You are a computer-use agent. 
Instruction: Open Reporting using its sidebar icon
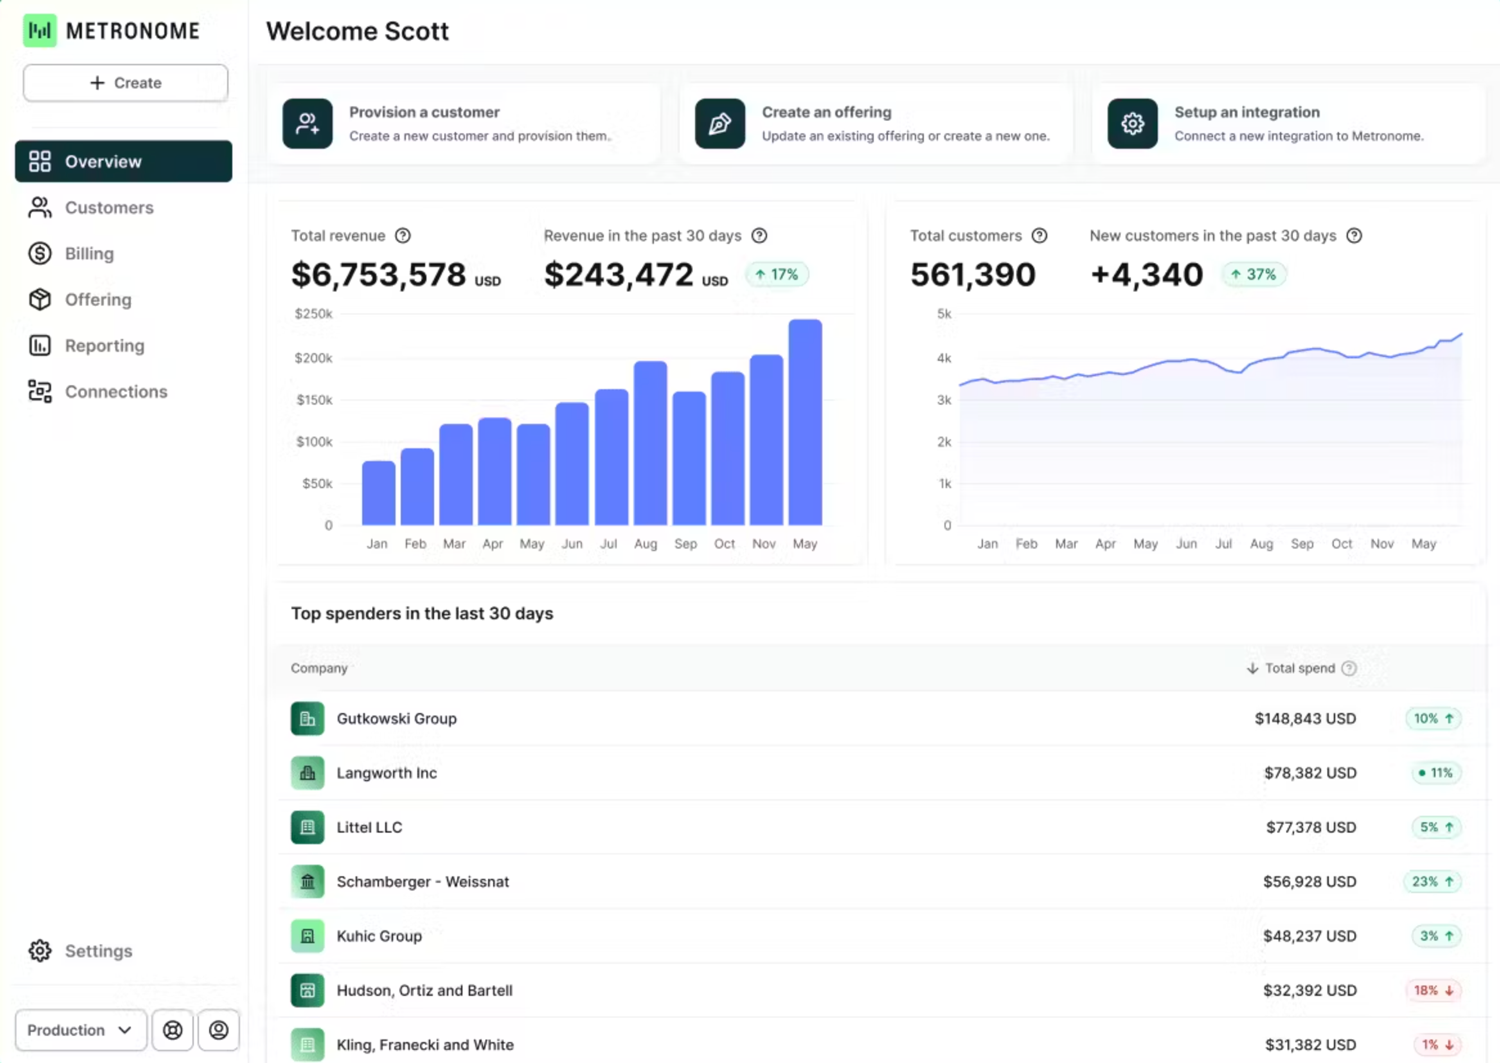40,345
